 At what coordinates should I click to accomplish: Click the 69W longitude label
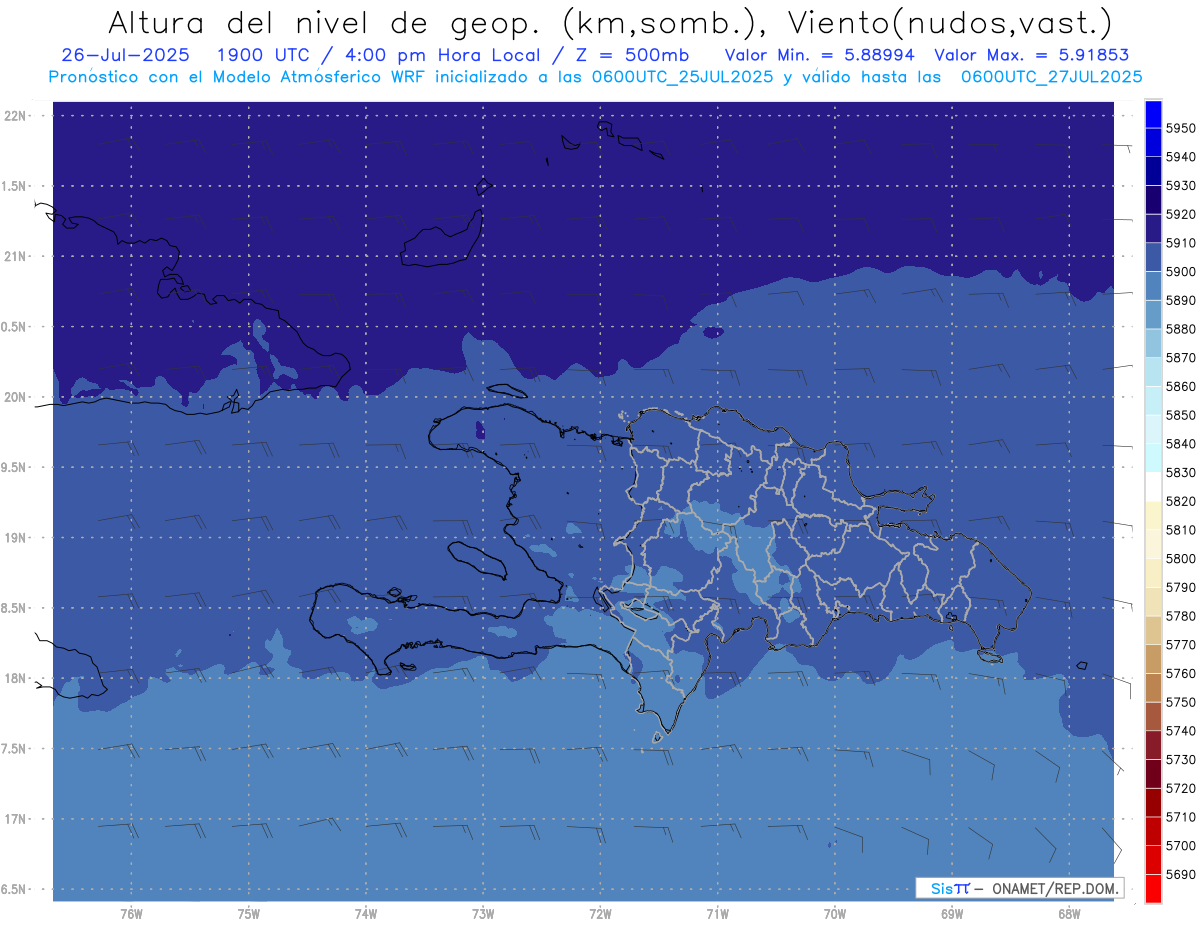952,913
